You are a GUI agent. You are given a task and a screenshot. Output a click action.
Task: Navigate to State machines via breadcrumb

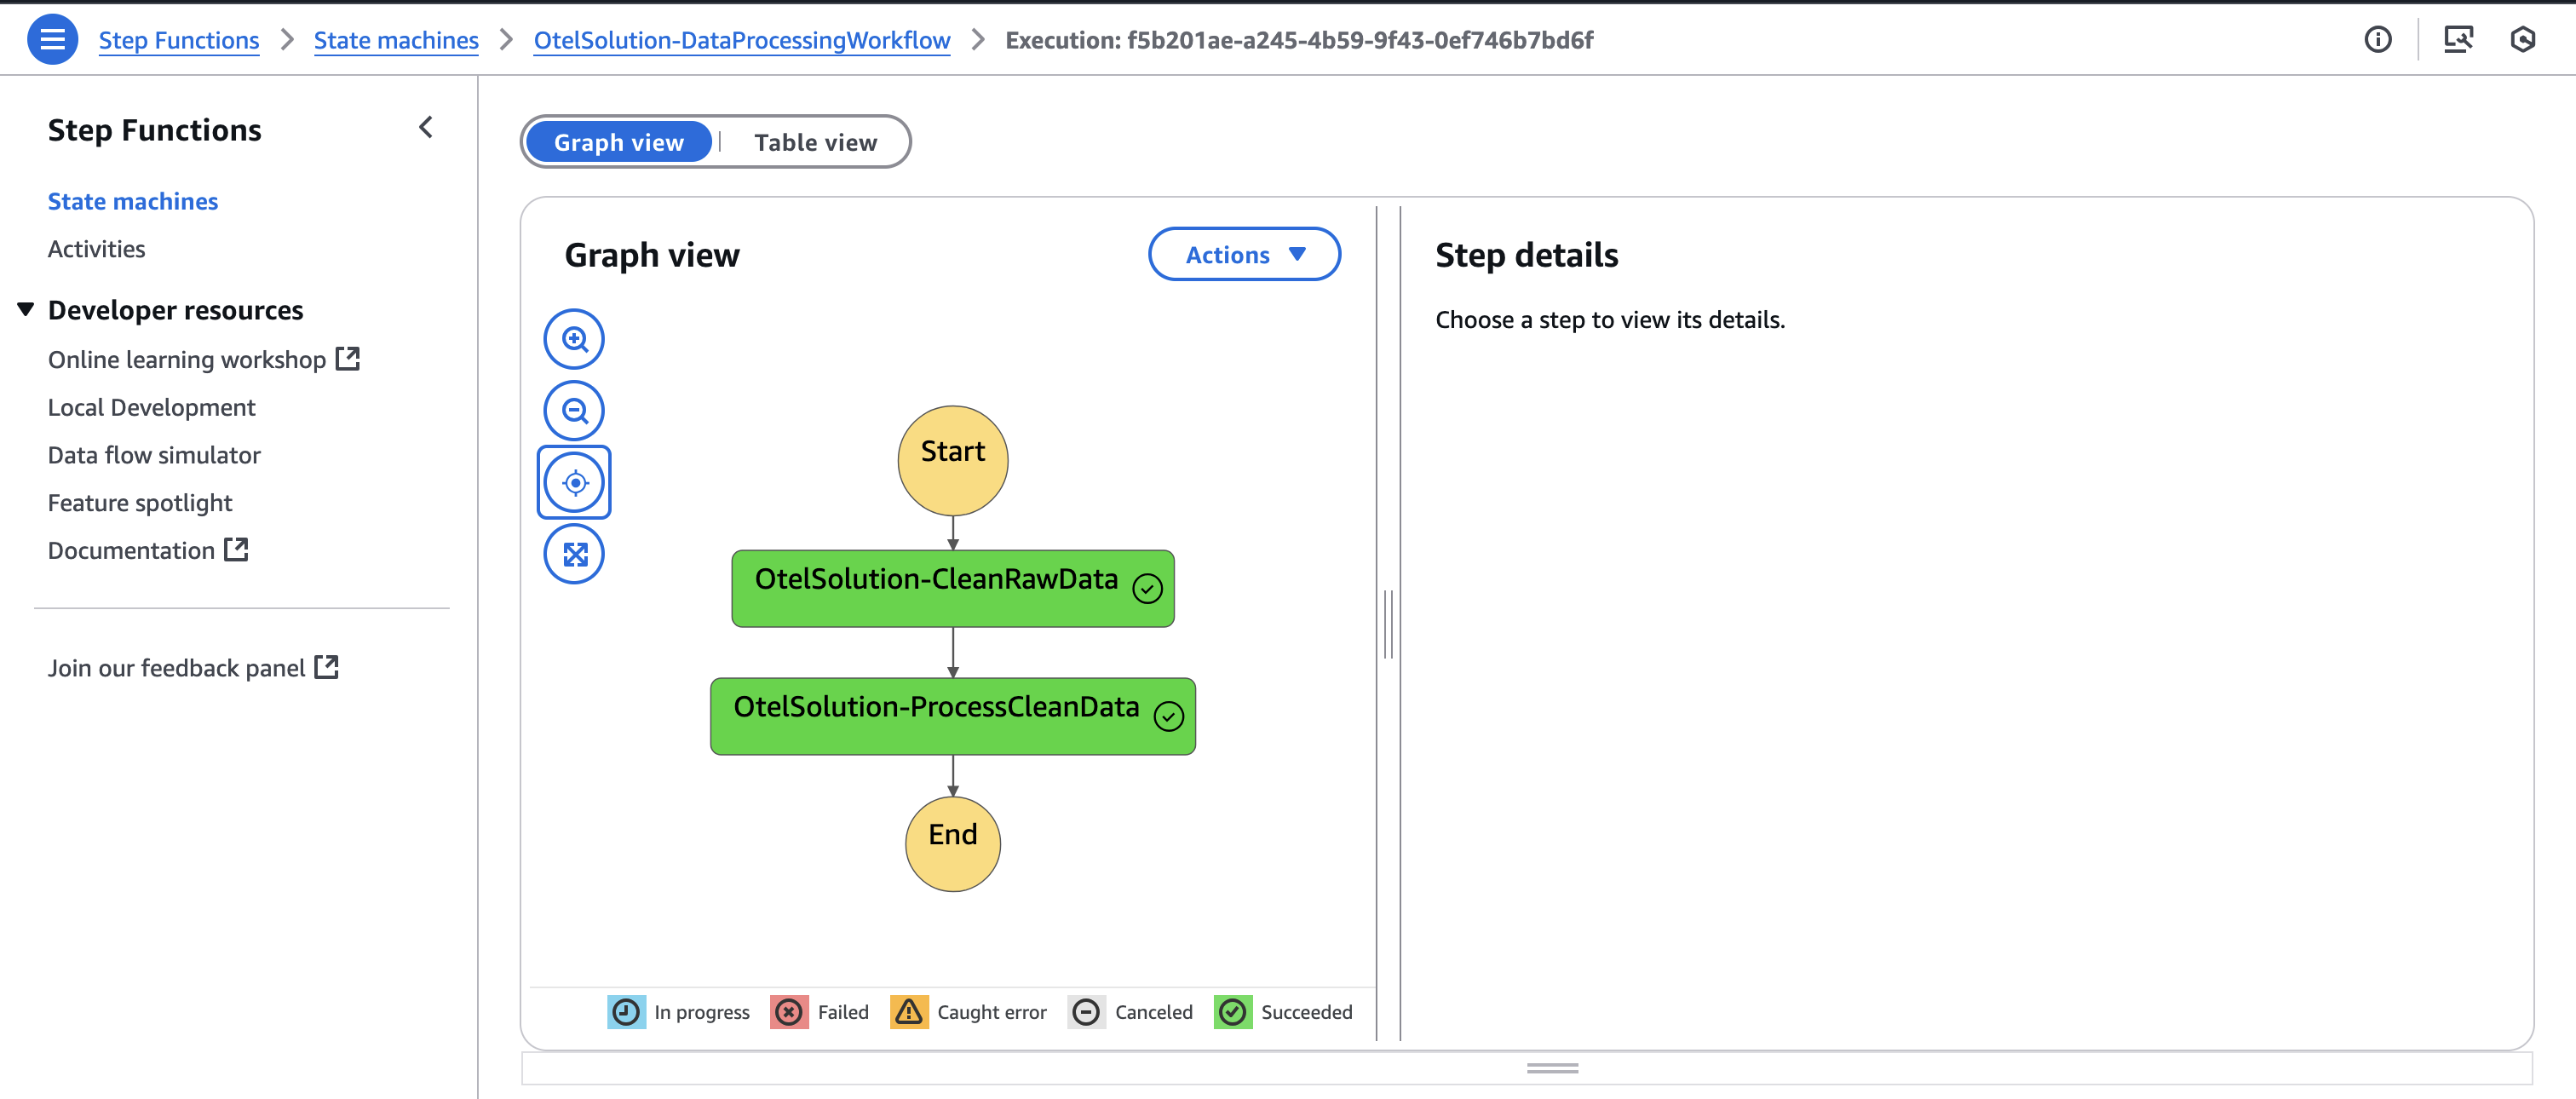tap(396, 40)
